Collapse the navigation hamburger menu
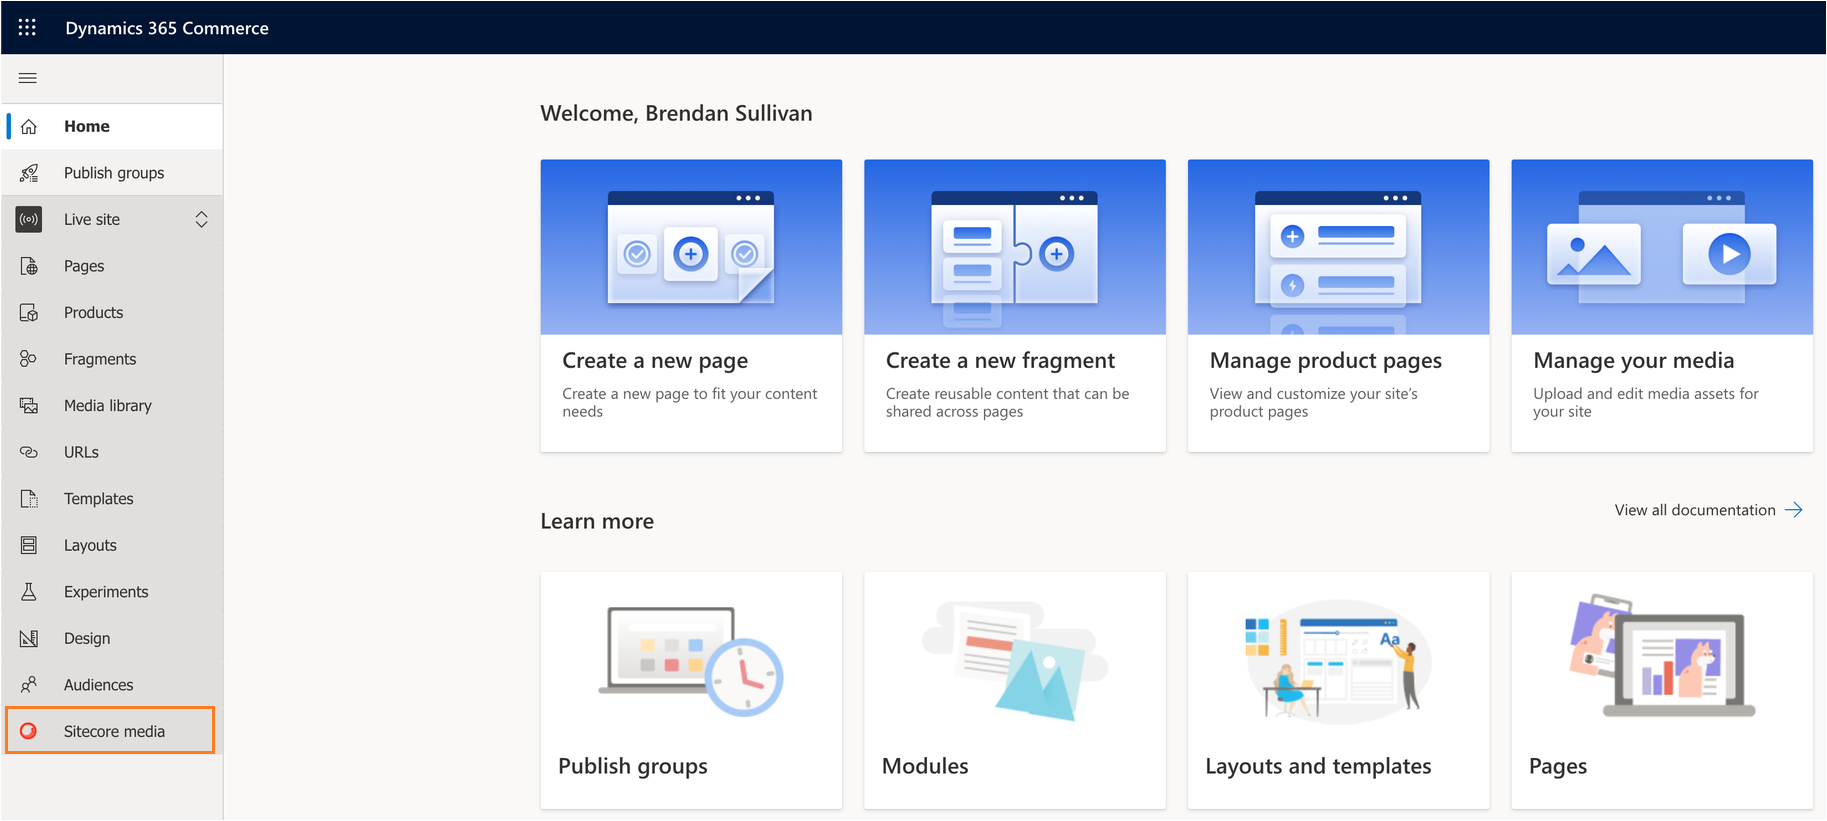 [x=28, y=78]
